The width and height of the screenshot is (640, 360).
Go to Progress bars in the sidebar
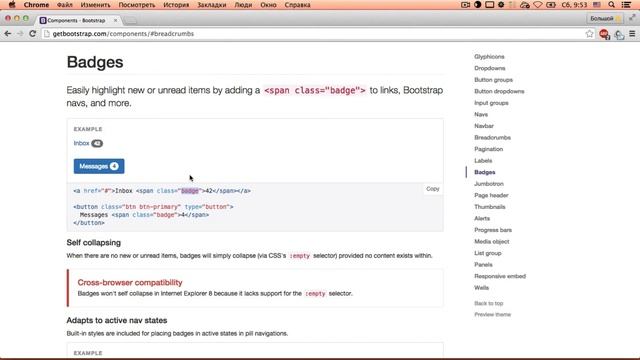pos(493,230)
